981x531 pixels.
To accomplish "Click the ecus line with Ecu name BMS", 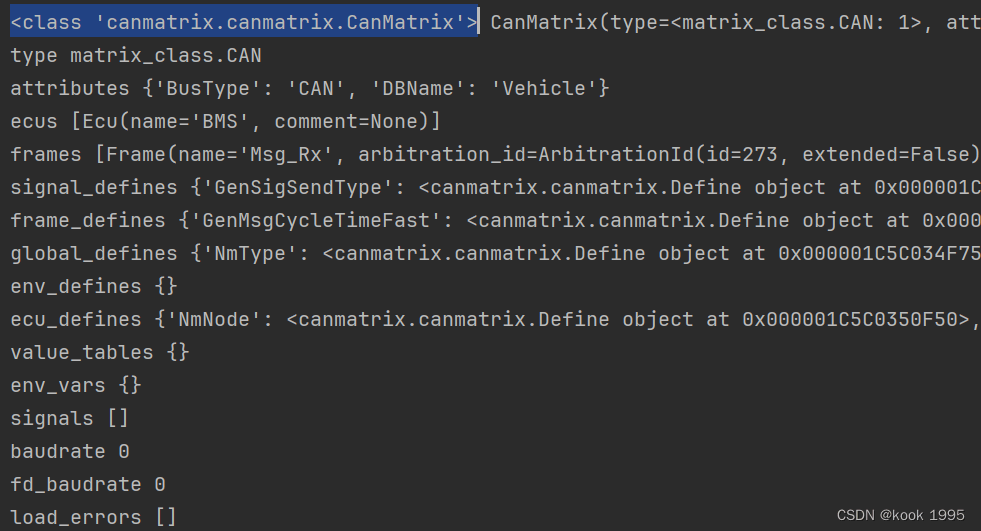I will click(x=226, y=121).
